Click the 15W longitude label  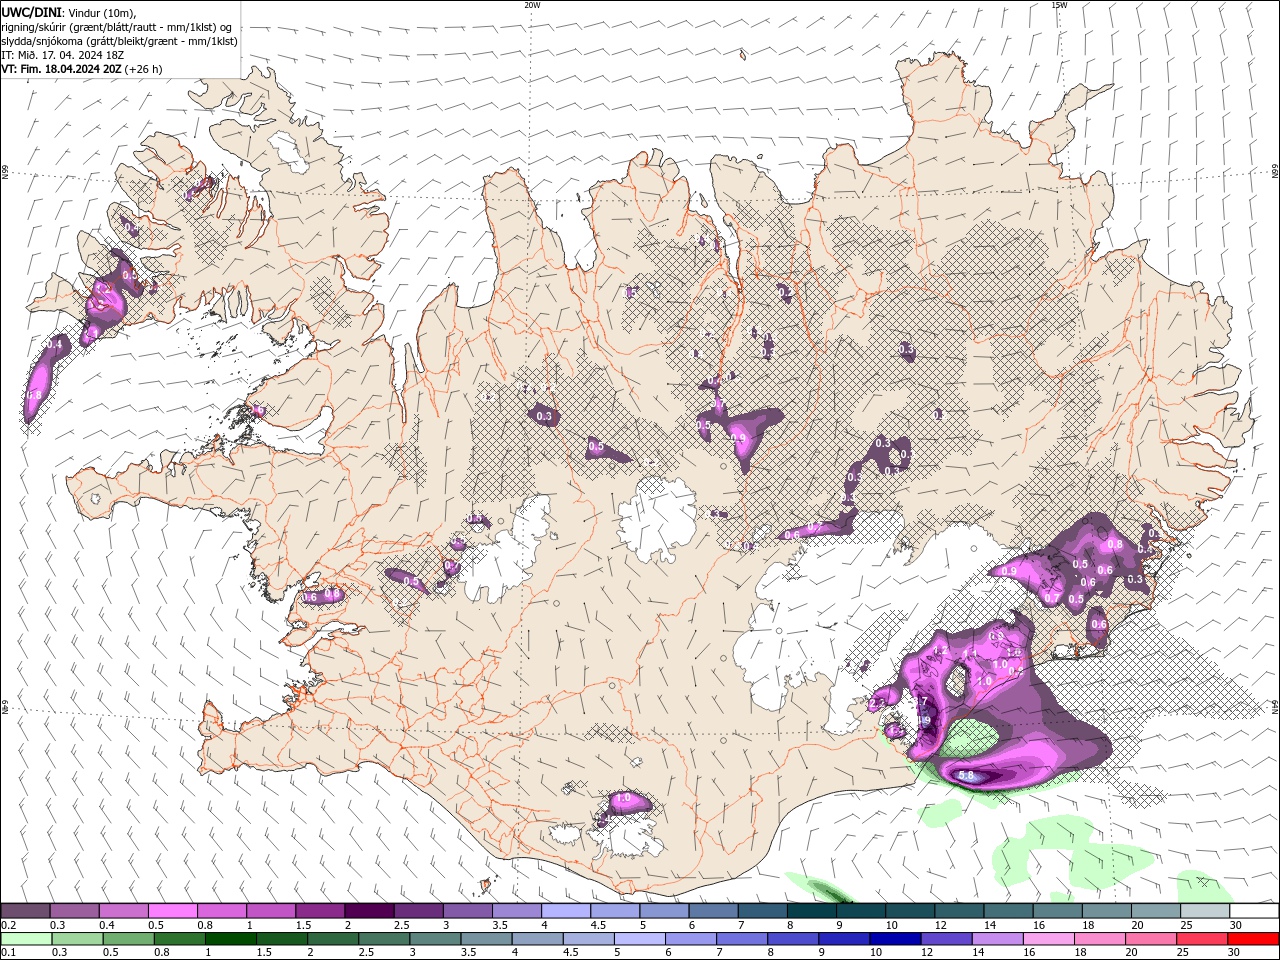pyautogui.click(x=1059, y=5)
